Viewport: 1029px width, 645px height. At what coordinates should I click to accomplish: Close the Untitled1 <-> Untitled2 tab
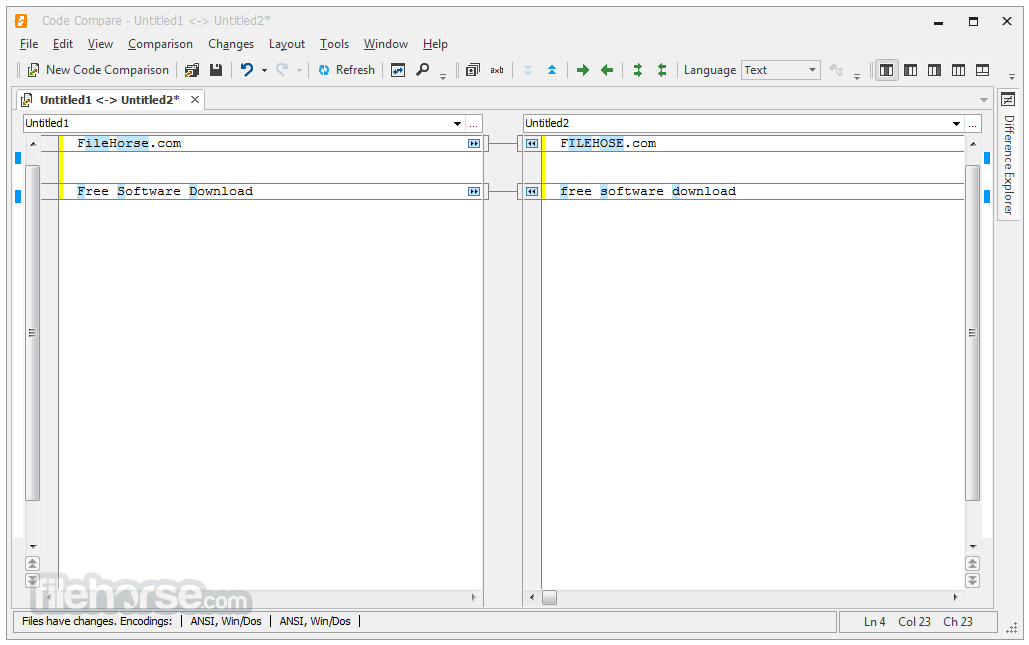[x=195, y=100]
